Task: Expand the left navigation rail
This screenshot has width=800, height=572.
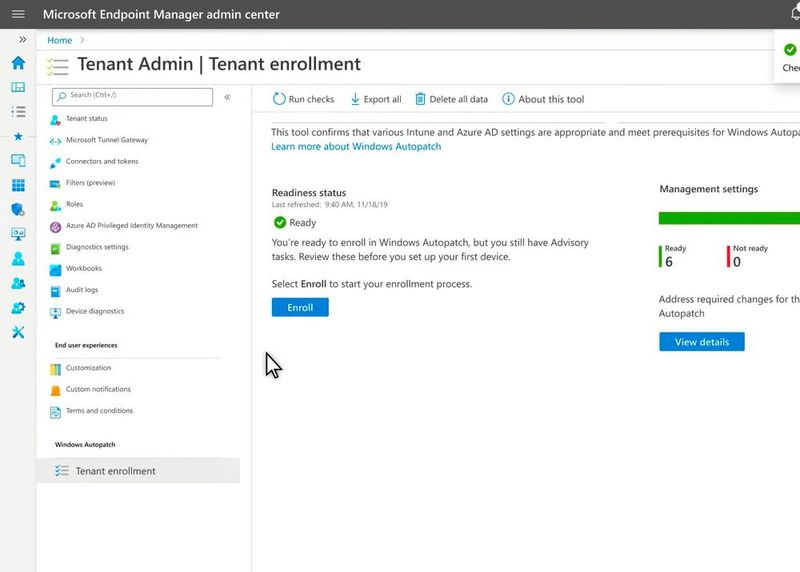Action: point(22,40)
